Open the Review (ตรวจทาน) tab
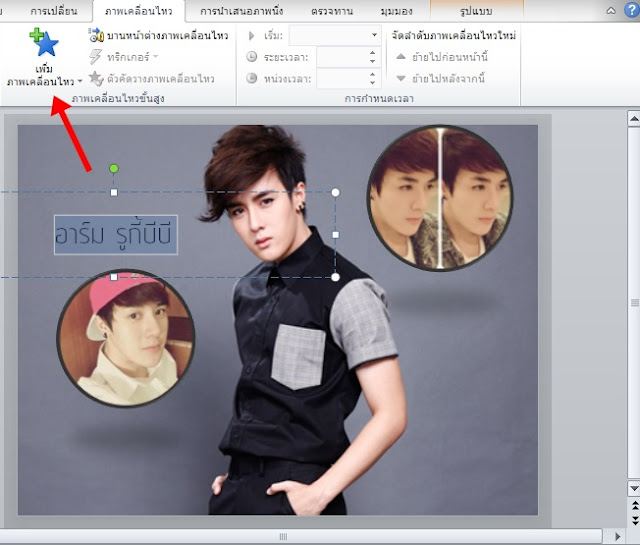640x545 pixels. coord(332,11)
